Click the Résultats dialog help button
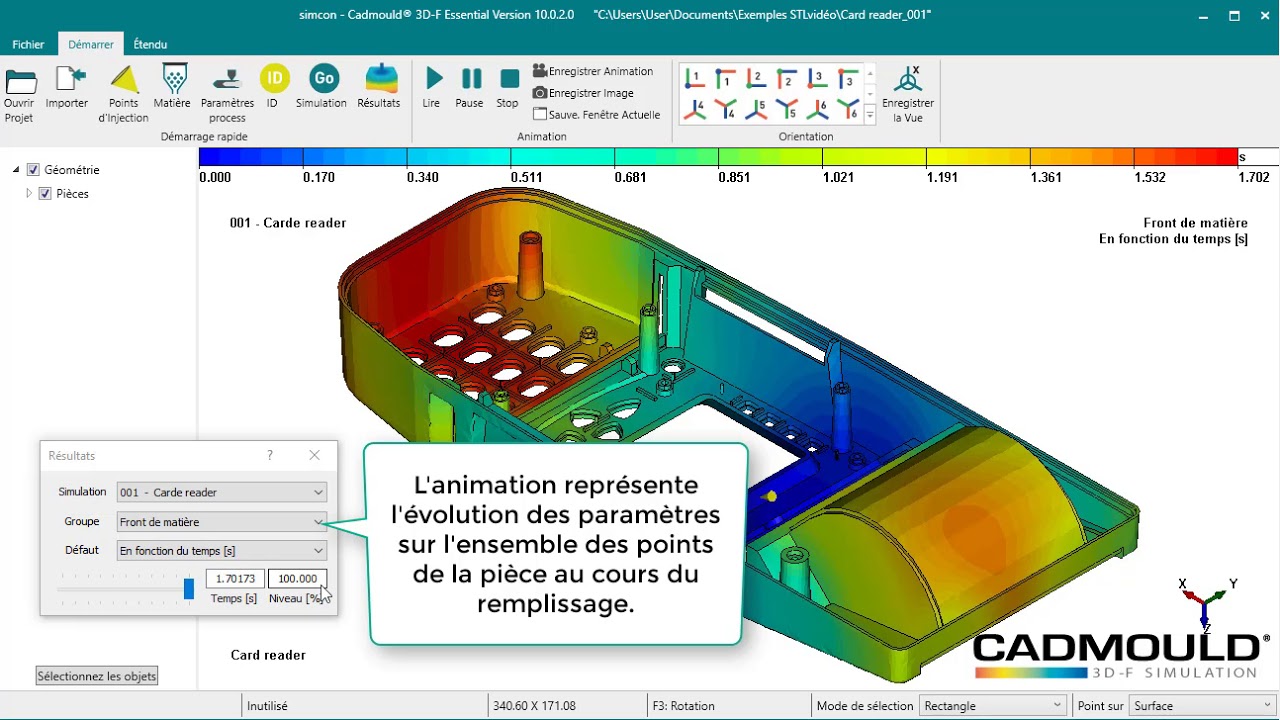 tap(270, 455)
